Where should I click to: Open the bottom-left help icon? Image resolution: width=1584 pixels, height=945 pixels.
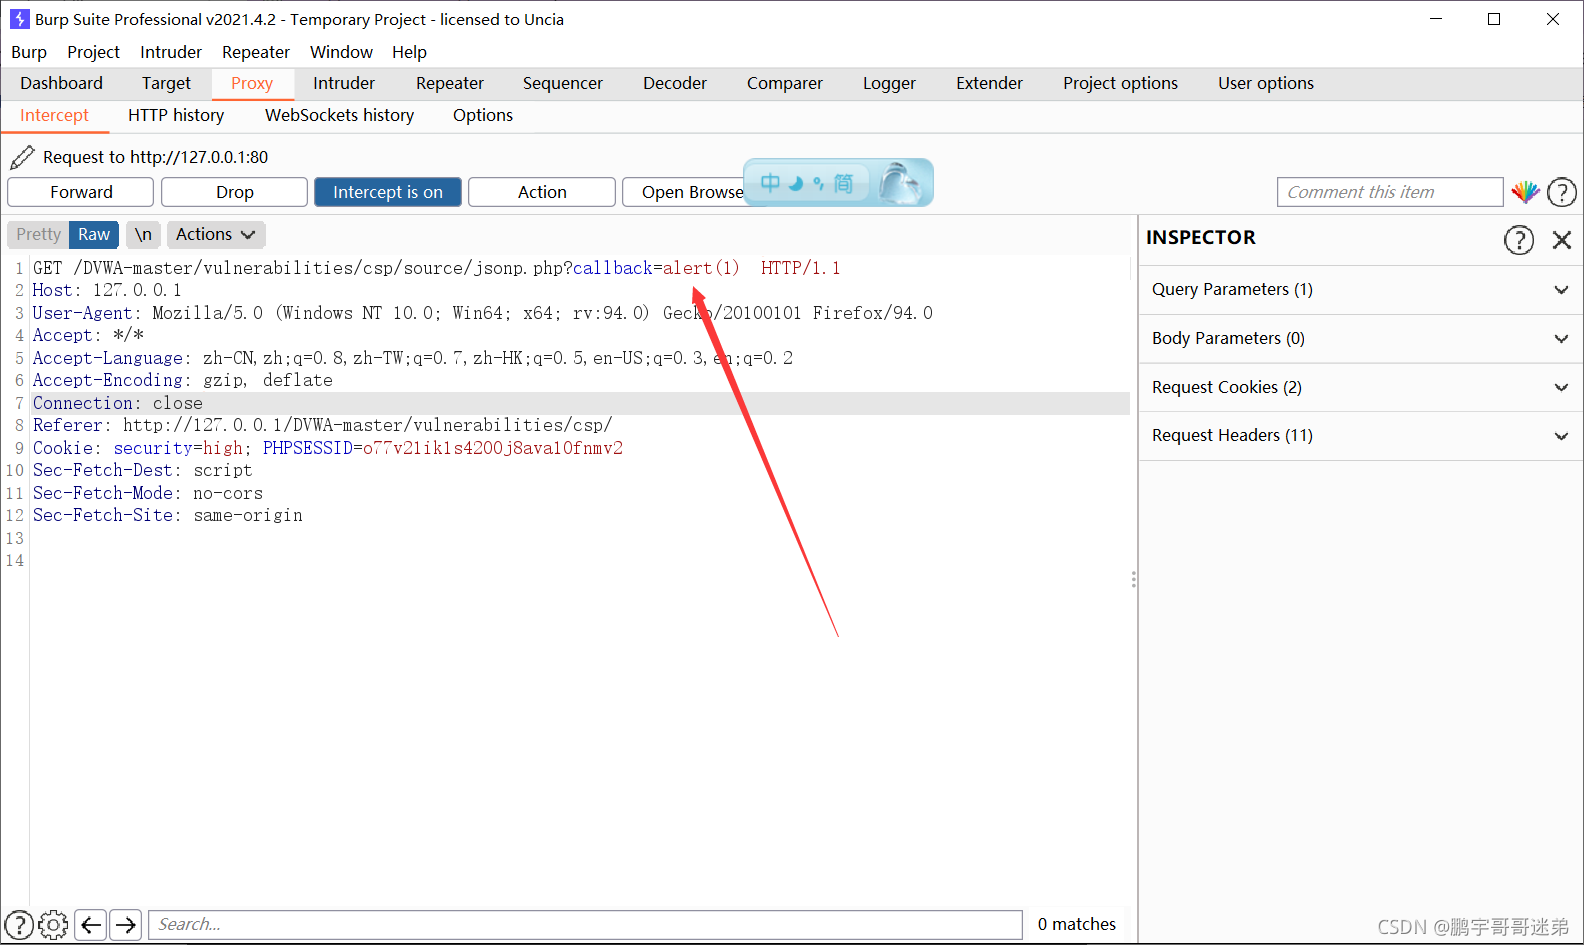click(19, 925)
